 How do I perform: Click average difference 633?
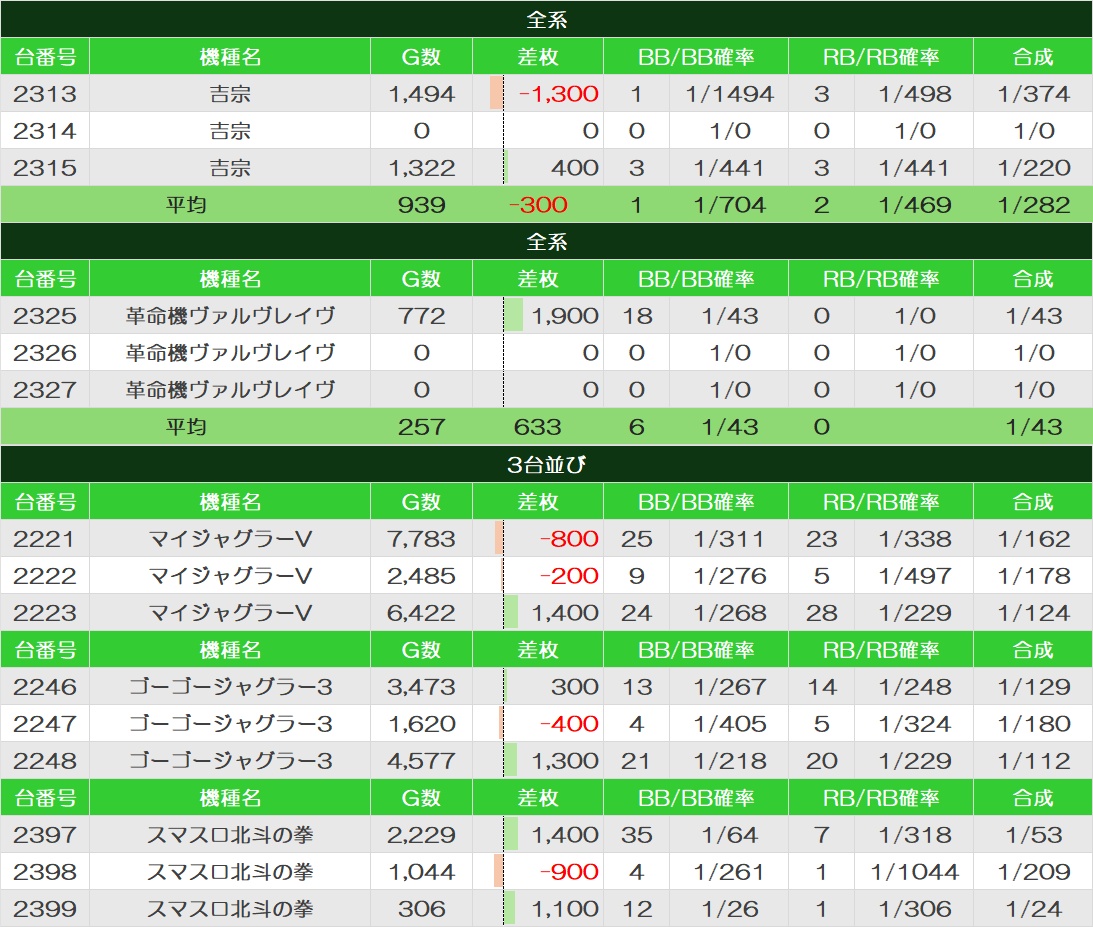click(538, 427)
